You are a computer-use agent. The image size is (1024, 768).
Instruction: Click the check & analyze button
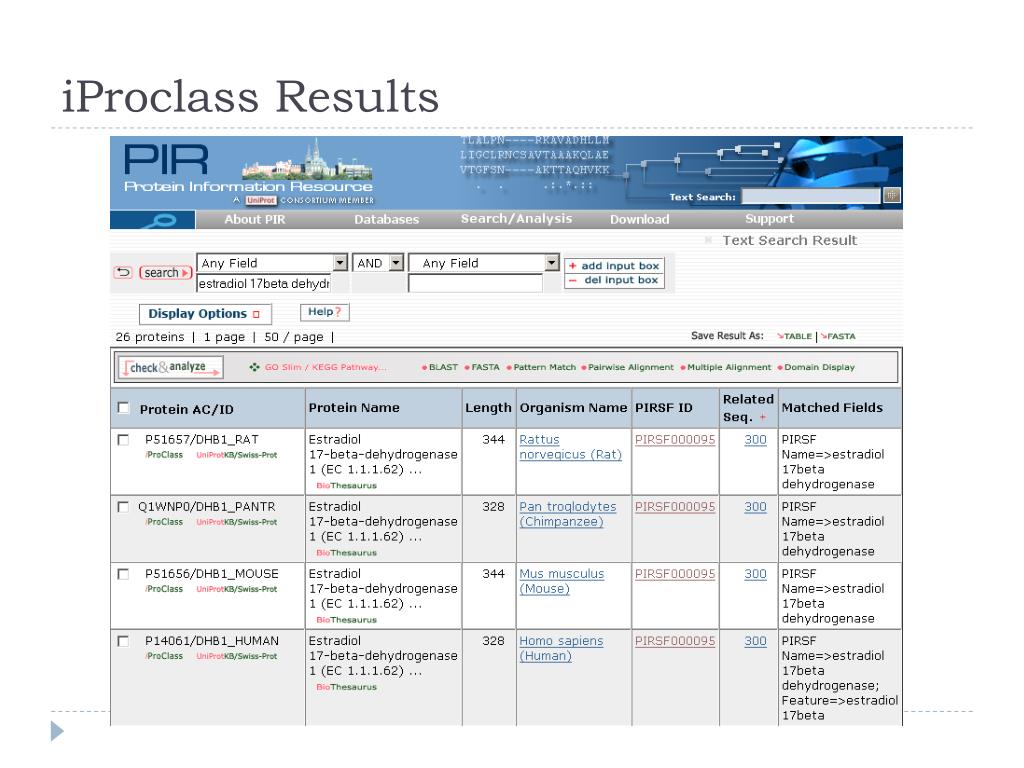170,367
